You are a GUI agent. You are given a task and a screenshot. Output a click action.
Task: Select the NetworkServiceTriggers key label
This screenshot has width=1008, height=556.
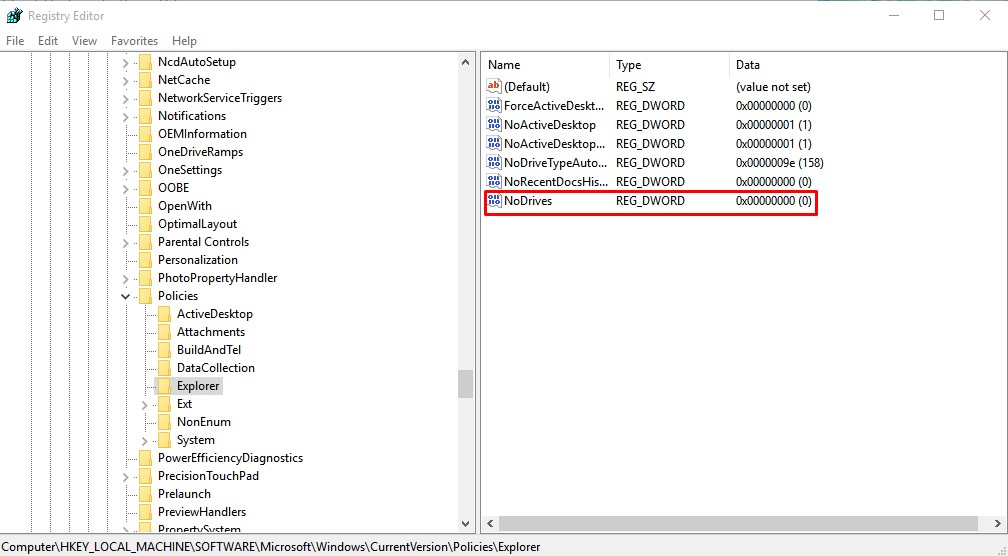click(220, 98)
